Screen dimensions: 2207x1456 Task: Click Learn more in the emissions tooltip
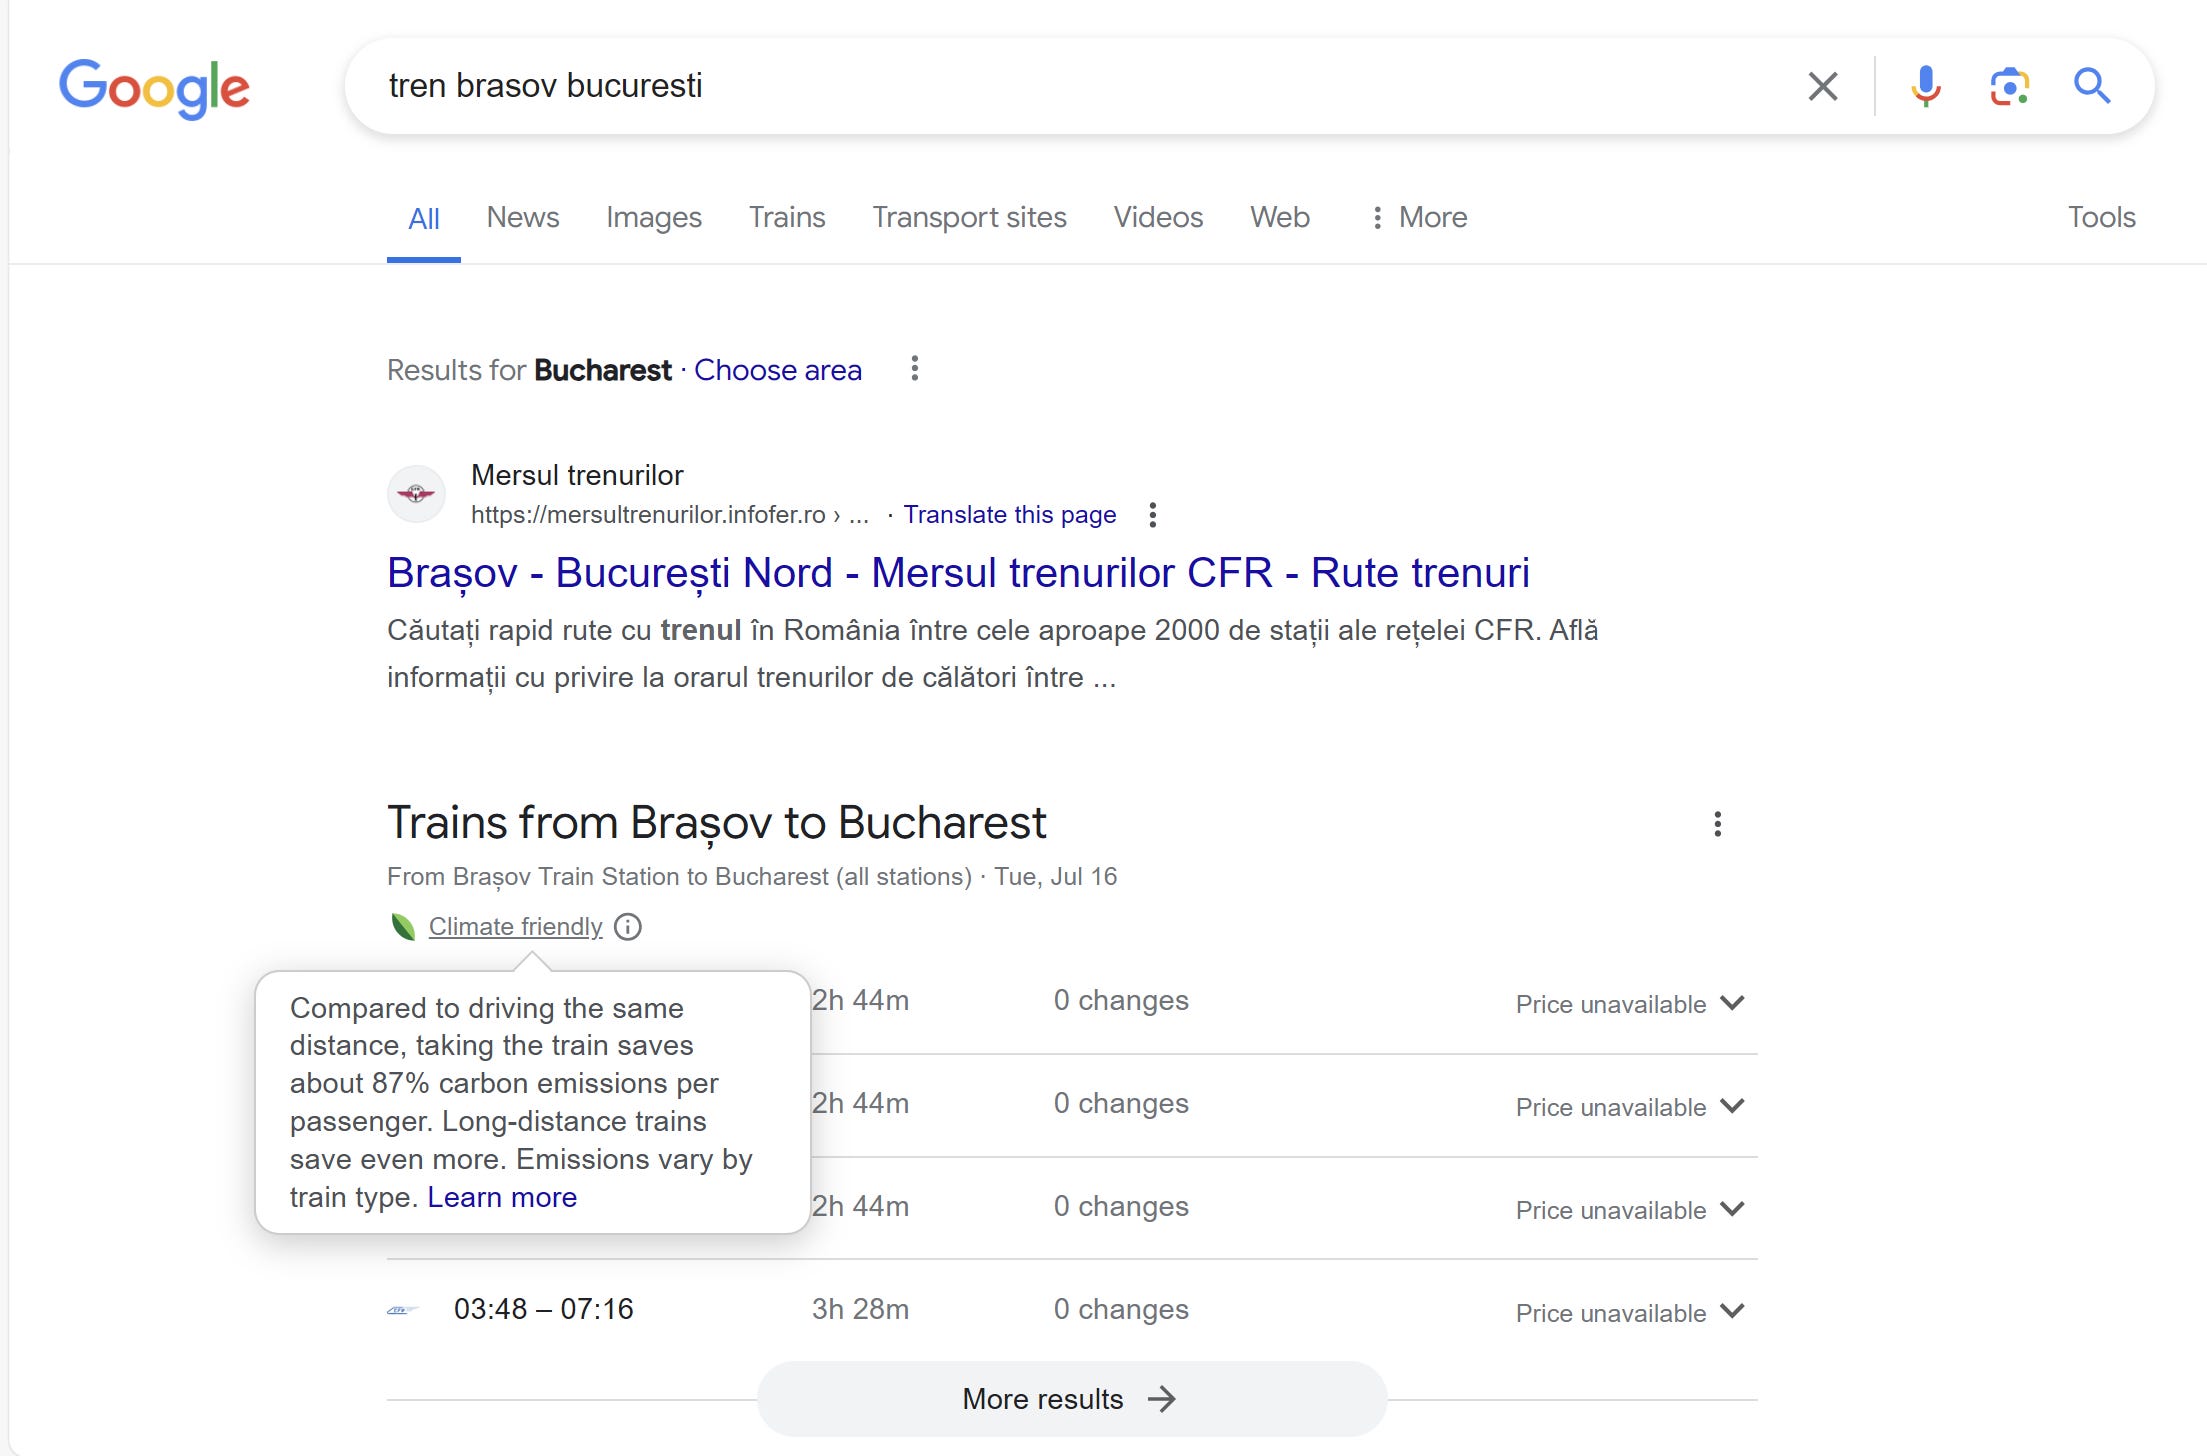click(x=502, y=1197)
